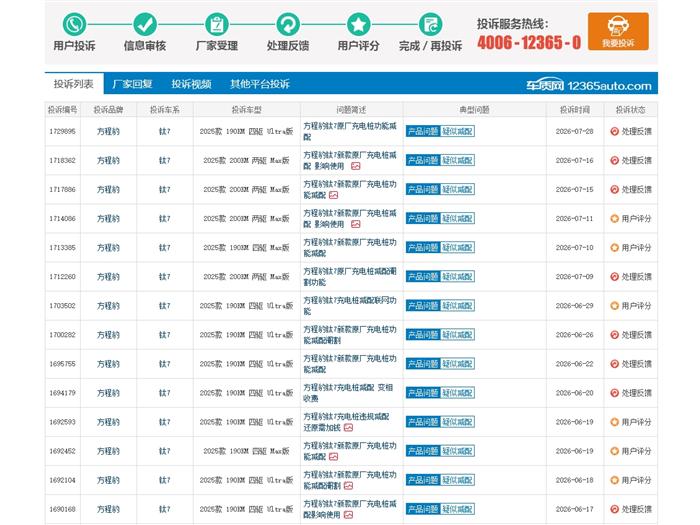Viewport: 700px width, 525px height.
Task: Click 用户评分 status for complaint 1703502
Action: pyautogui.click(x=631, y=306)
